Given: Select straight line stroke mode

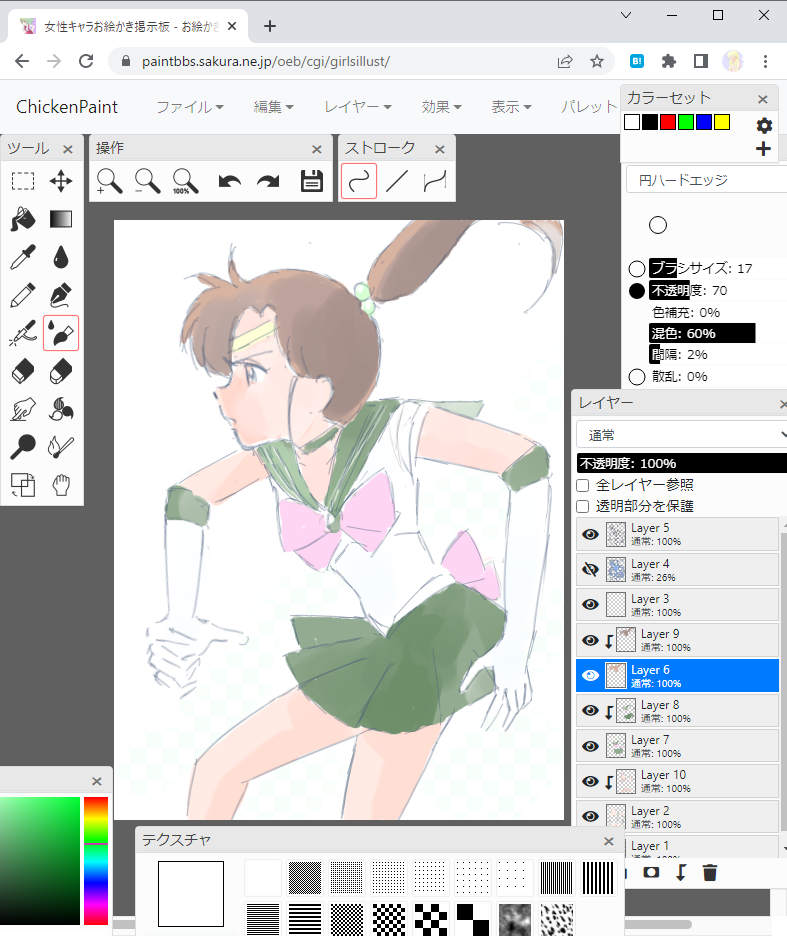Looking at the screenshot, I should pos(397,181).
